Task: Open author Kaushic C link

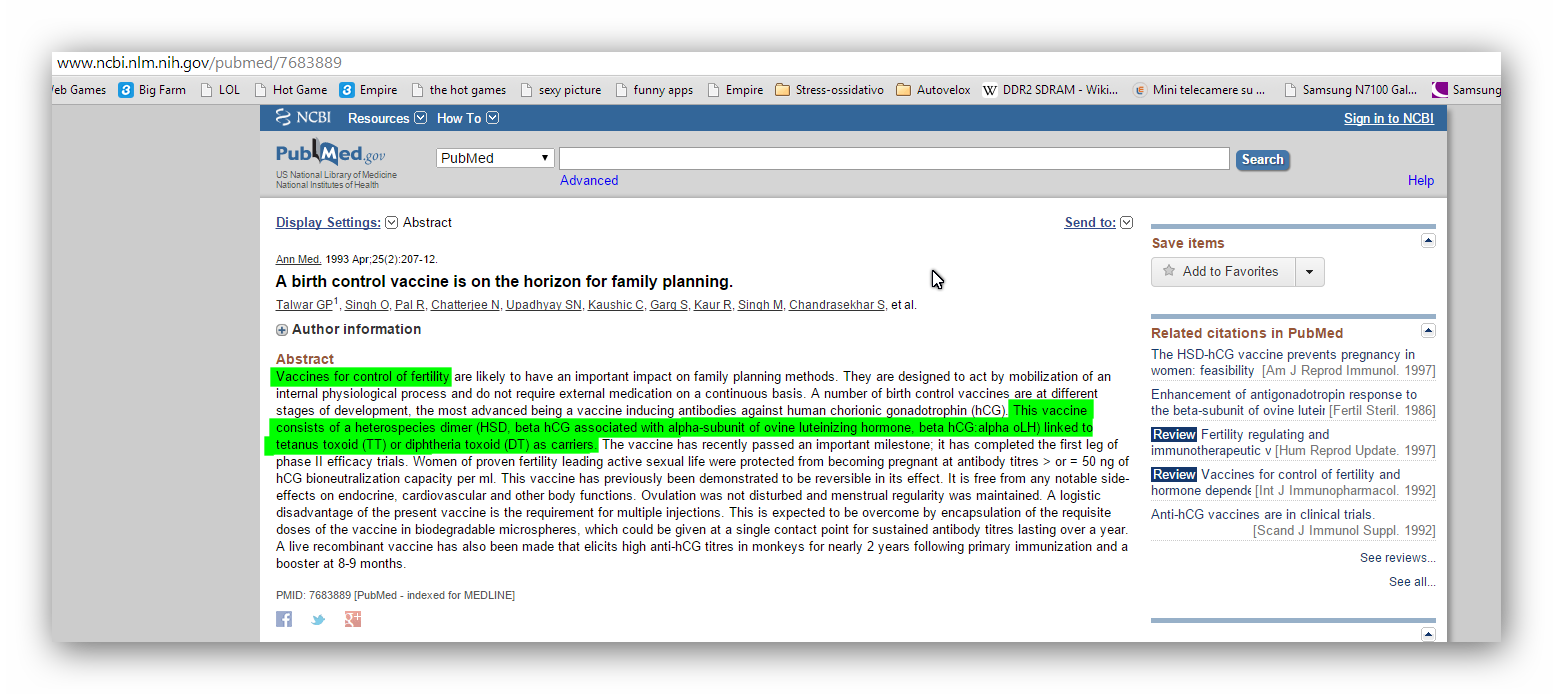Action: 615,305
